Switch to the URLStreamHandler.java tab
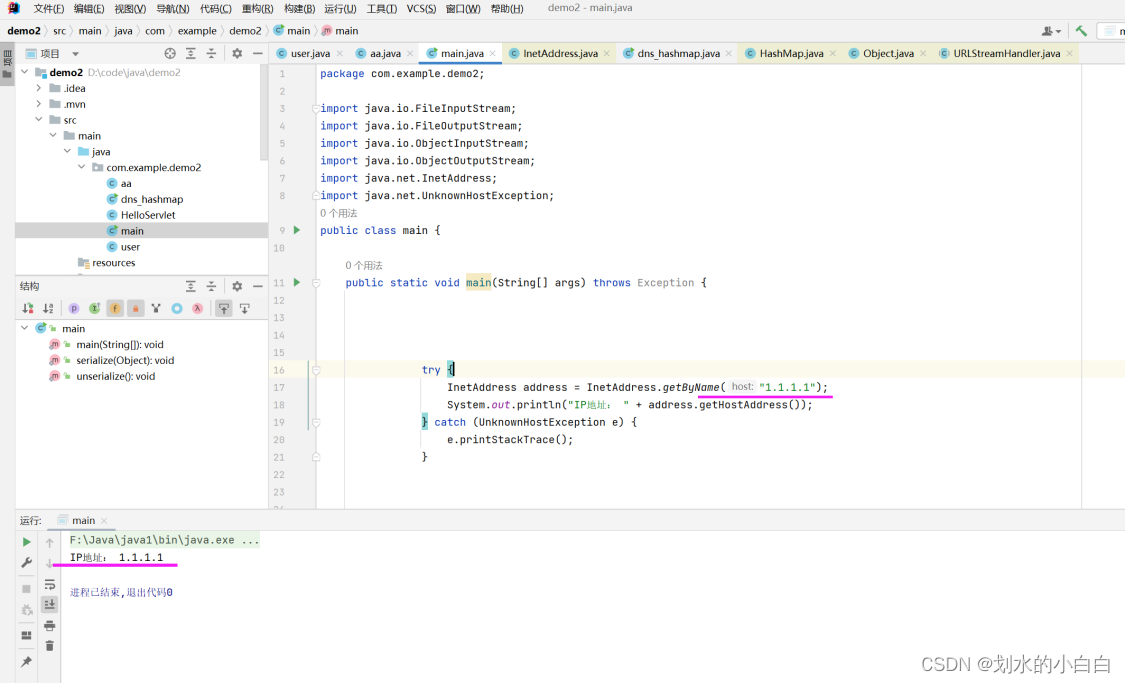 (1006, 53)
